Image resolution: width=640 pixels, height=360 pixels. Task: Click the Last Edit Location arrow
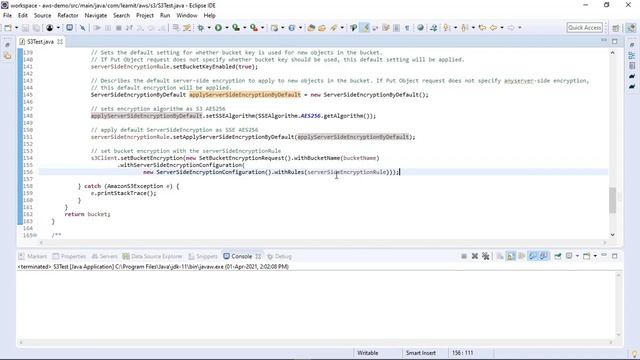pos(482,28)
